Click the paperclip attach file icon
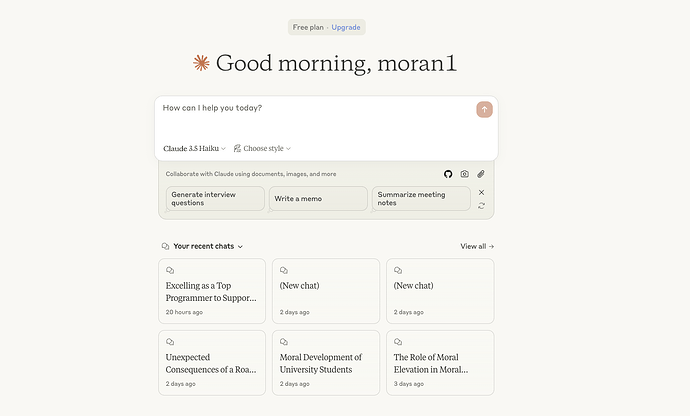This screenshot has width=690, height=416. coord(481,174)
